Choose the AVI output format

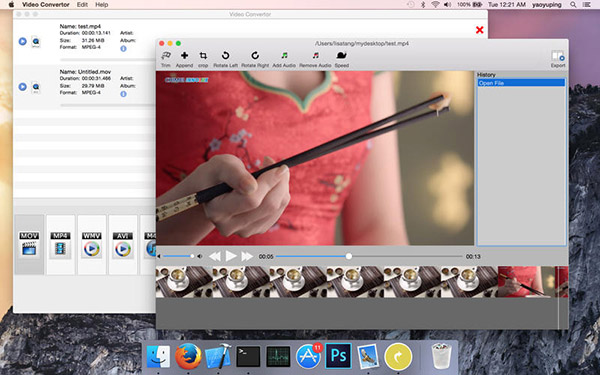[x=123, y=245]
